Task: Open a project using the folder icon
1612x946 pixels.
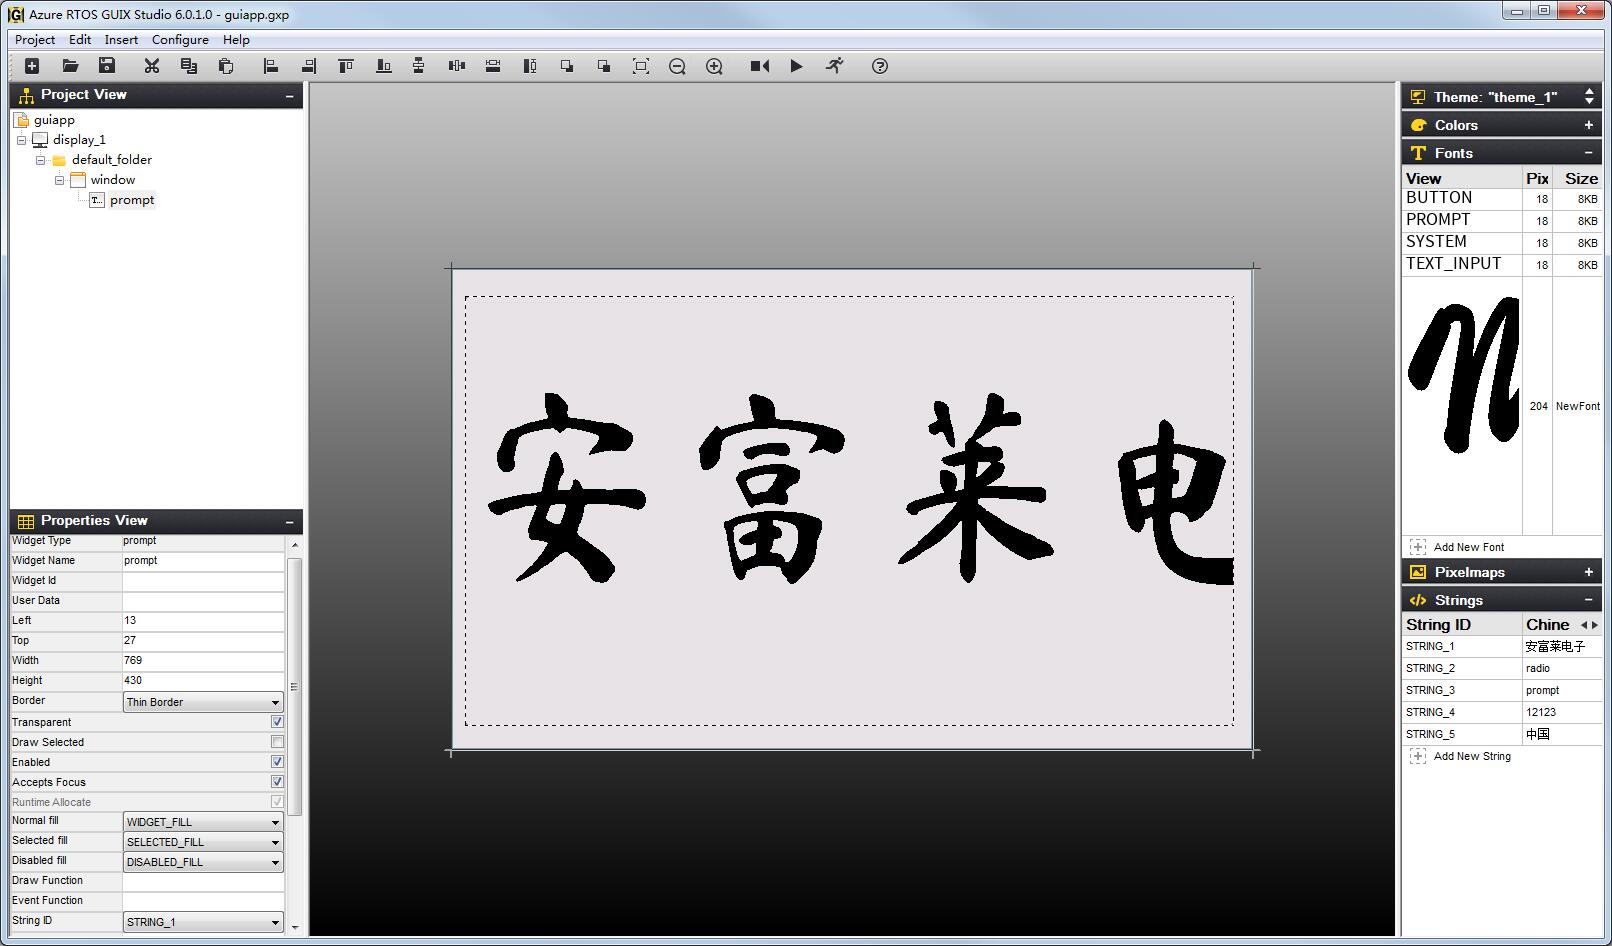Action: click(70, 66)
